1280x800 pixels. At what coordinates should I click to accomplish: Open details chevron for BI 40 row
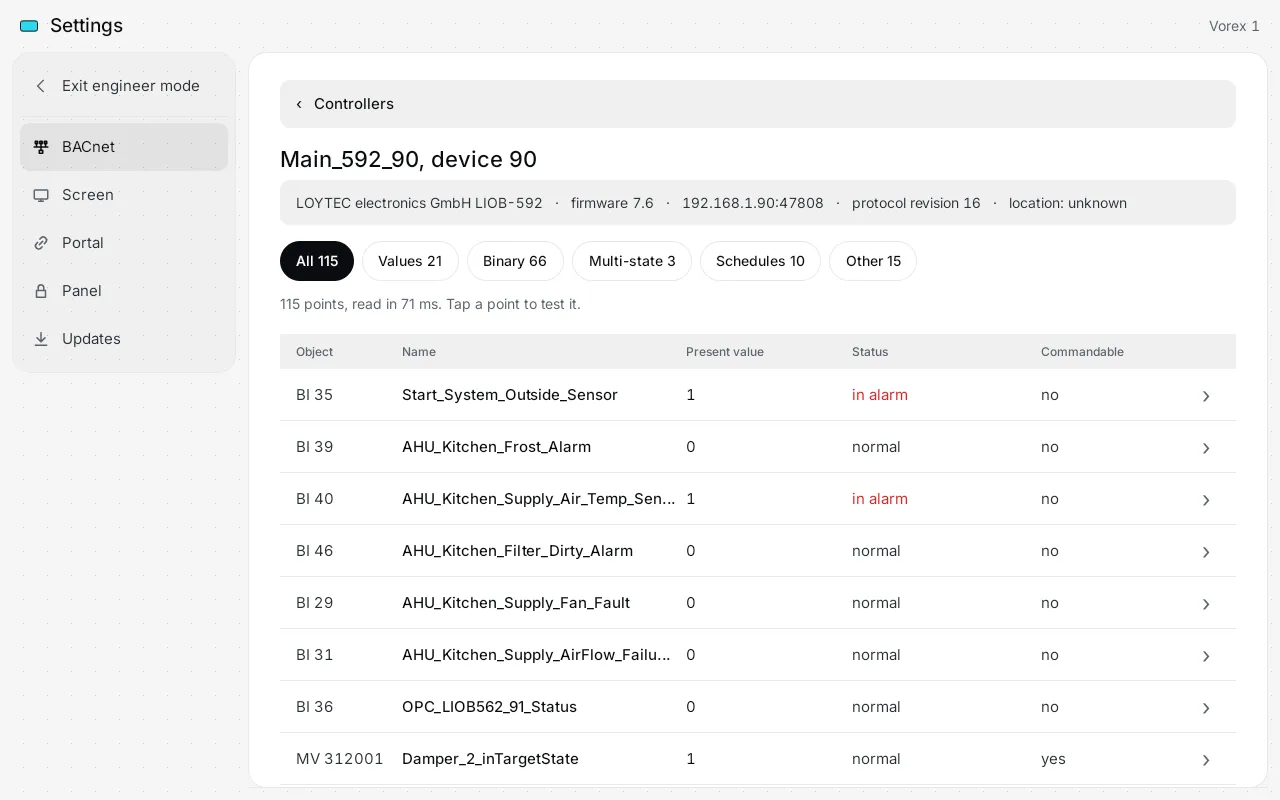1206,500
